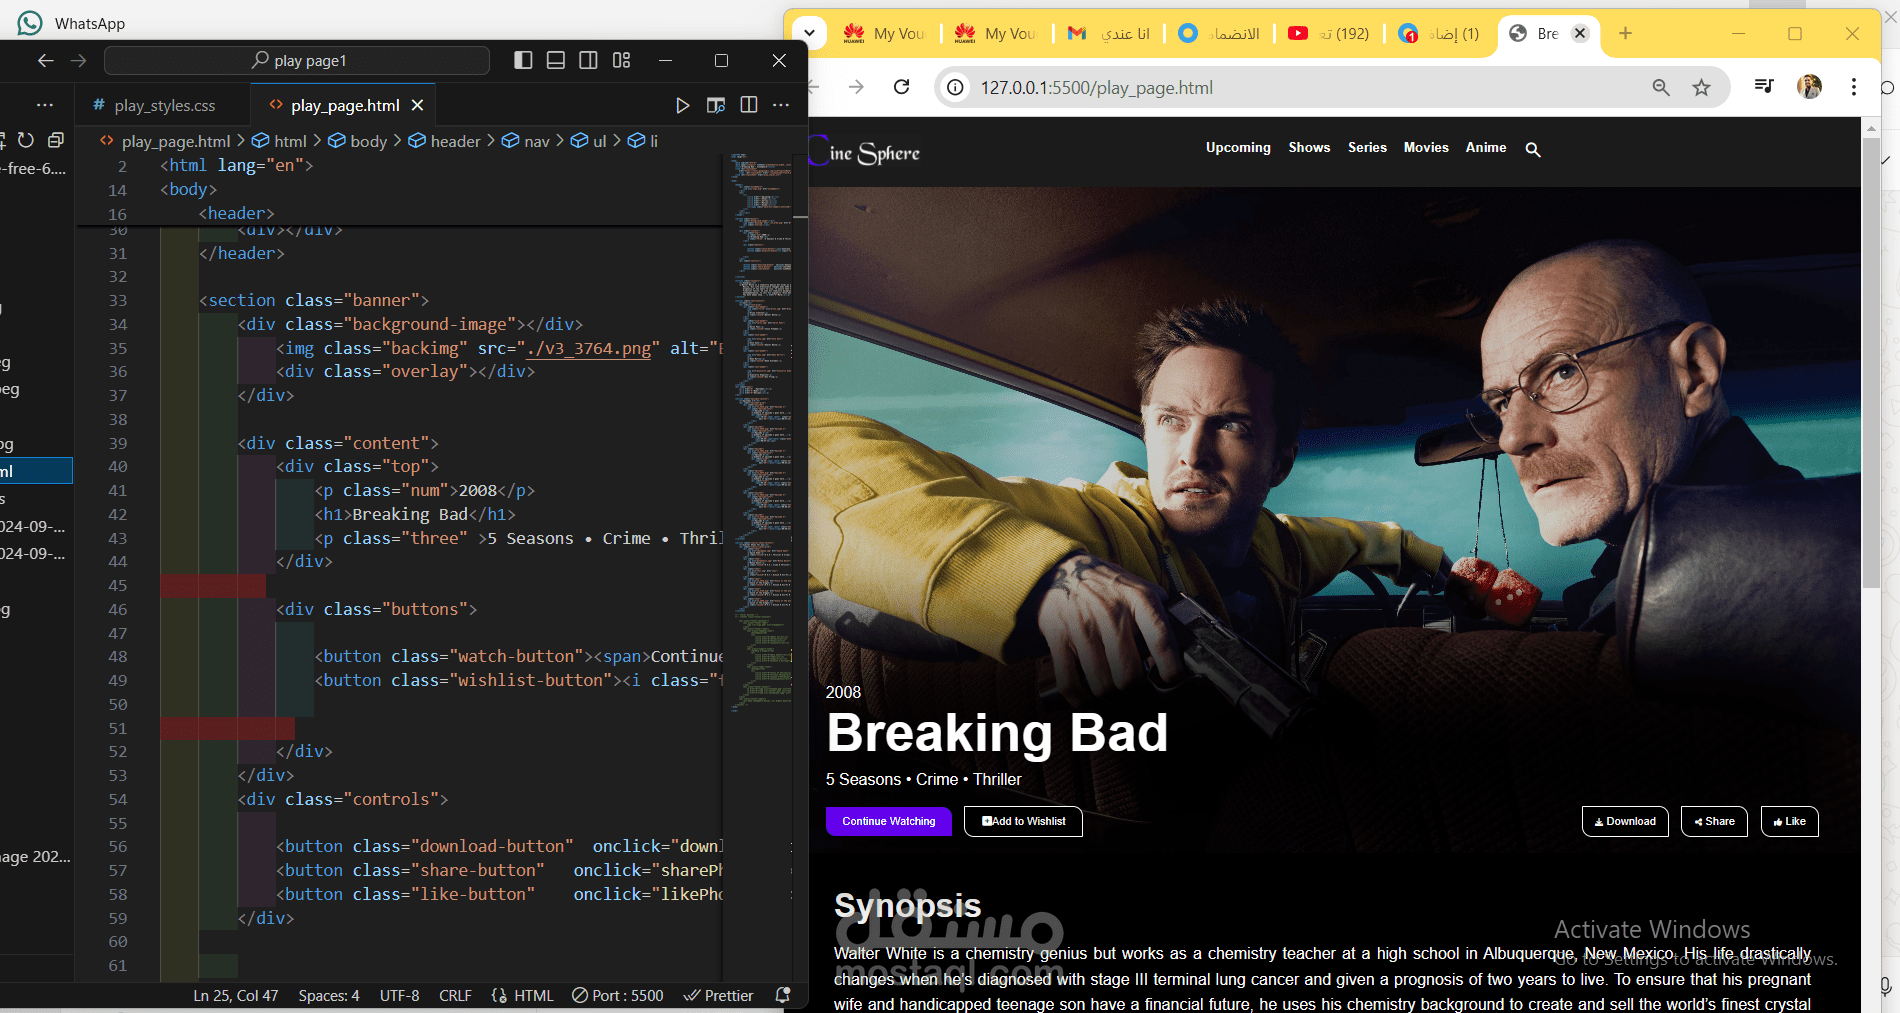
Task: Go forward in VS Code navigation history
Action: coord(79,61)
